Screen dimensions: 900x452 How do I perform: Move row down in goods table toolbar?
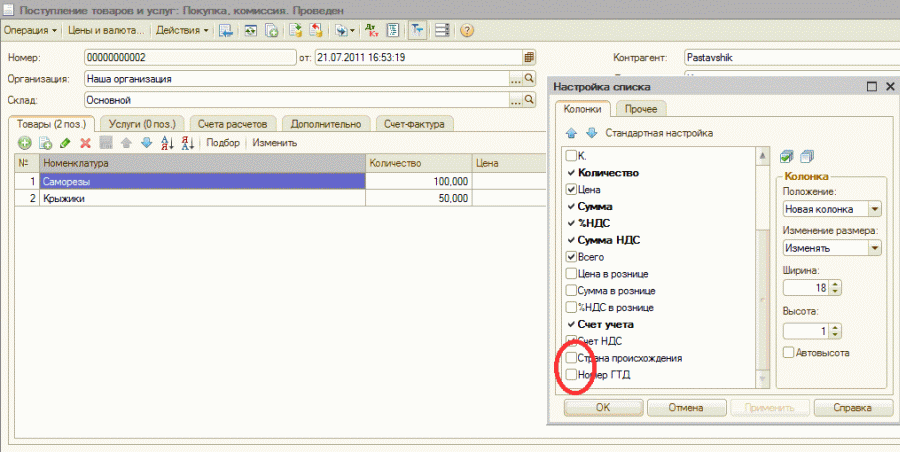coord(146,143)
